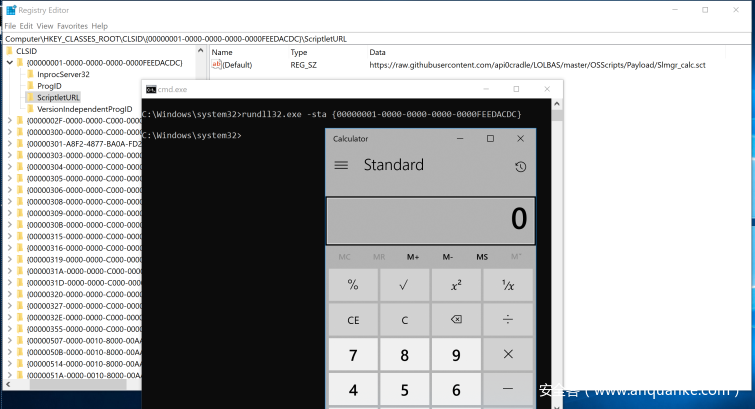Expand the {00000306-0000-0000-C000 key

pyautogui.click(x=10, y=190)
